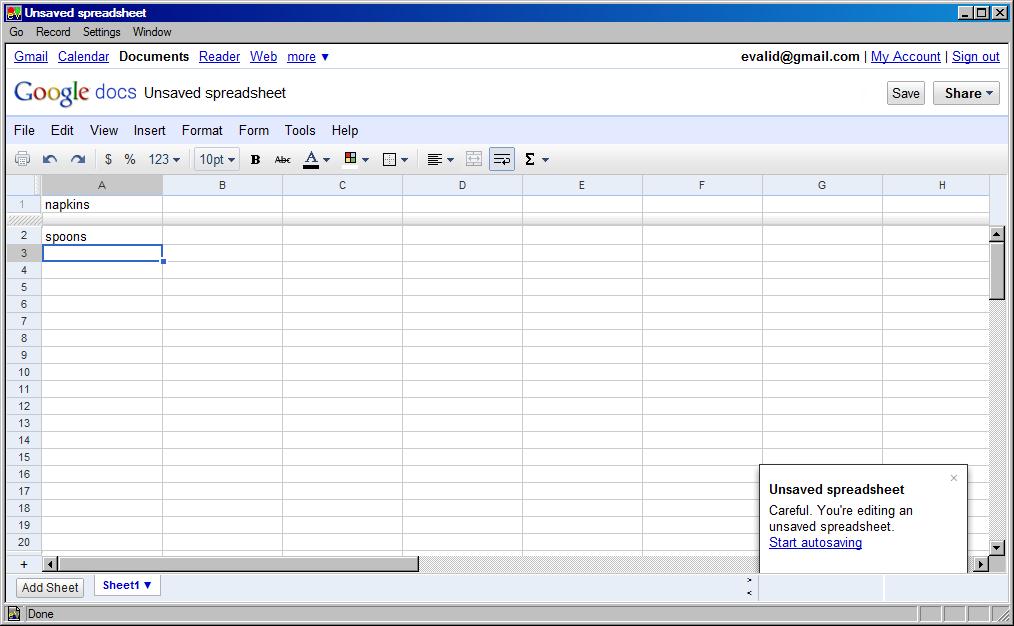1014x626 pixels.
Task: Click the vertical scrollbar up arrow
Action: (x=997, y=234)
